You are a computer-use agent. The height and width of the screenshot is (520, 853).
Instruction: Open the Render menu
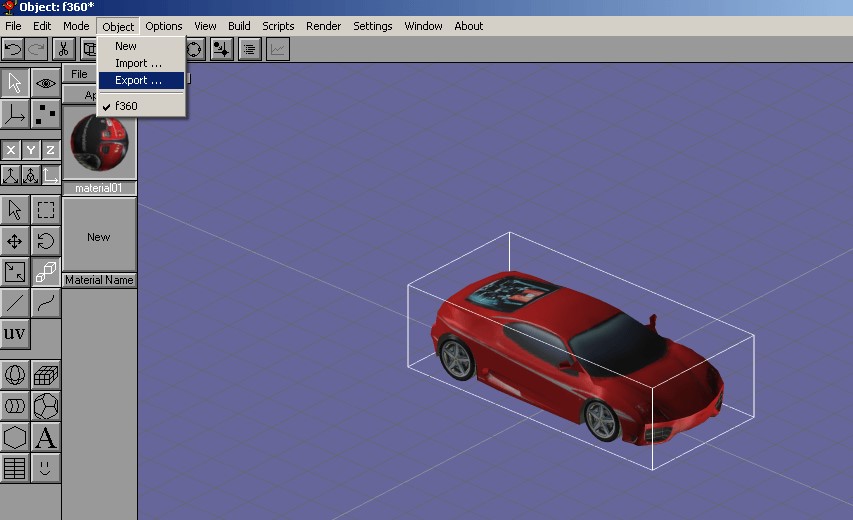coord(323,26)
